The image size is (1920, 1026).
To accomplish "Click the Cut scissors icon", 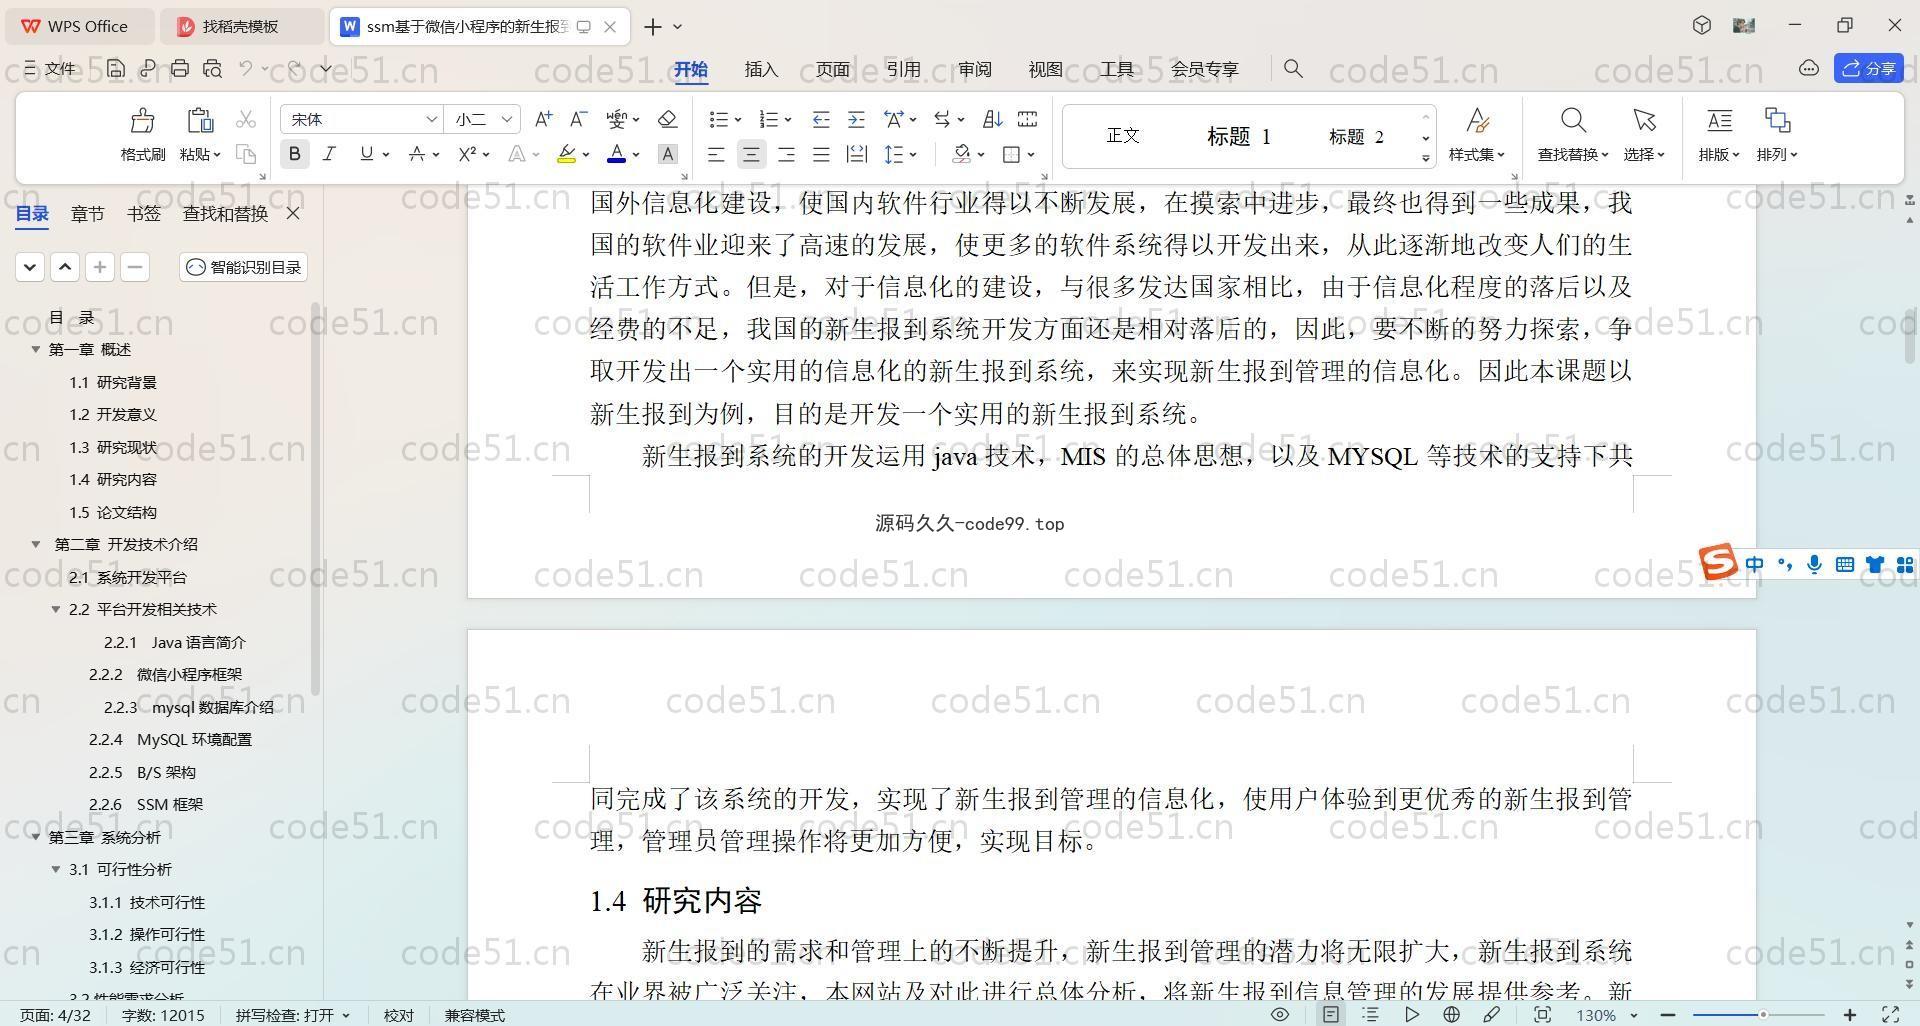I will point(246,119).
